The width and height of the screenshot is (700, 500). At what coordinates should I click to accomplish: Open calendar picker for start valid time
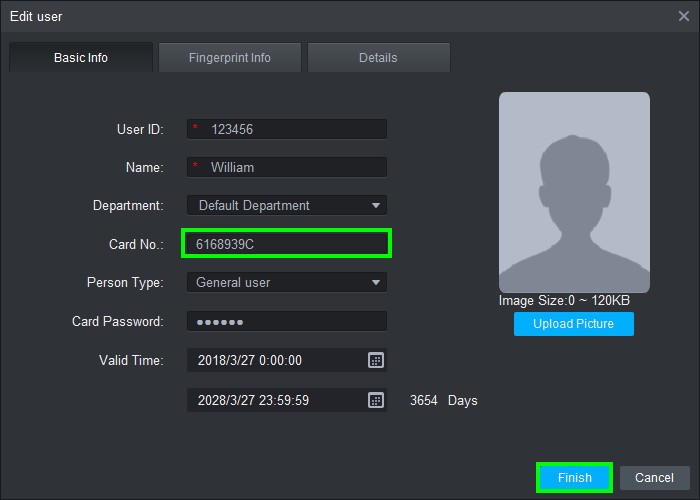click(376, 360)
